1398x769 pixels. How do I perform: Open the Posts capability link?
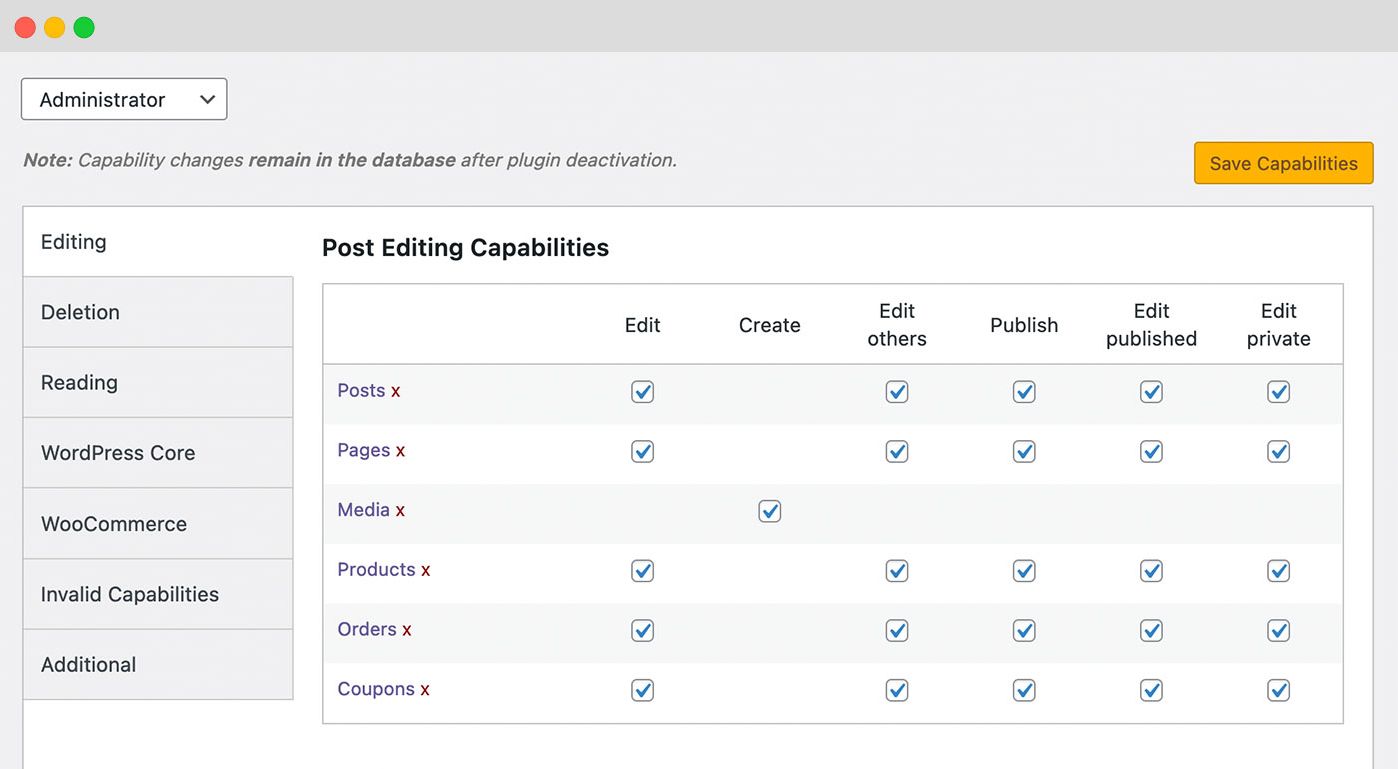coord(359,390)
